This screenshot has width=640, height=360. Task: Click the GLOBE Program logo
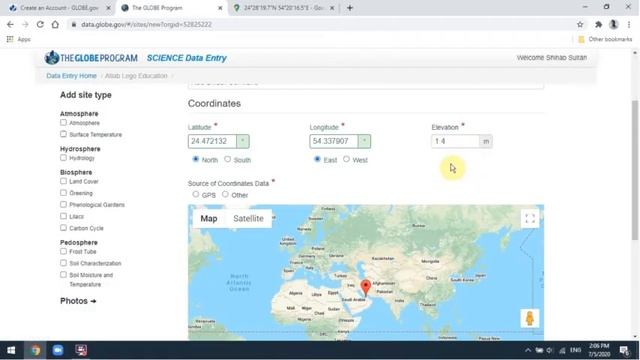pos(91,58)
